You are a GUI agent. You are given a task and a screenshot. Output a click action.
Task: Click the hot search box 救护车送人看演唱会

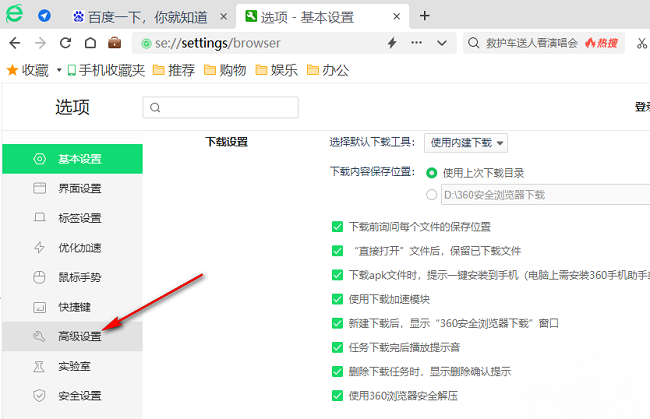pyautogui.click(x=532, y=43)
